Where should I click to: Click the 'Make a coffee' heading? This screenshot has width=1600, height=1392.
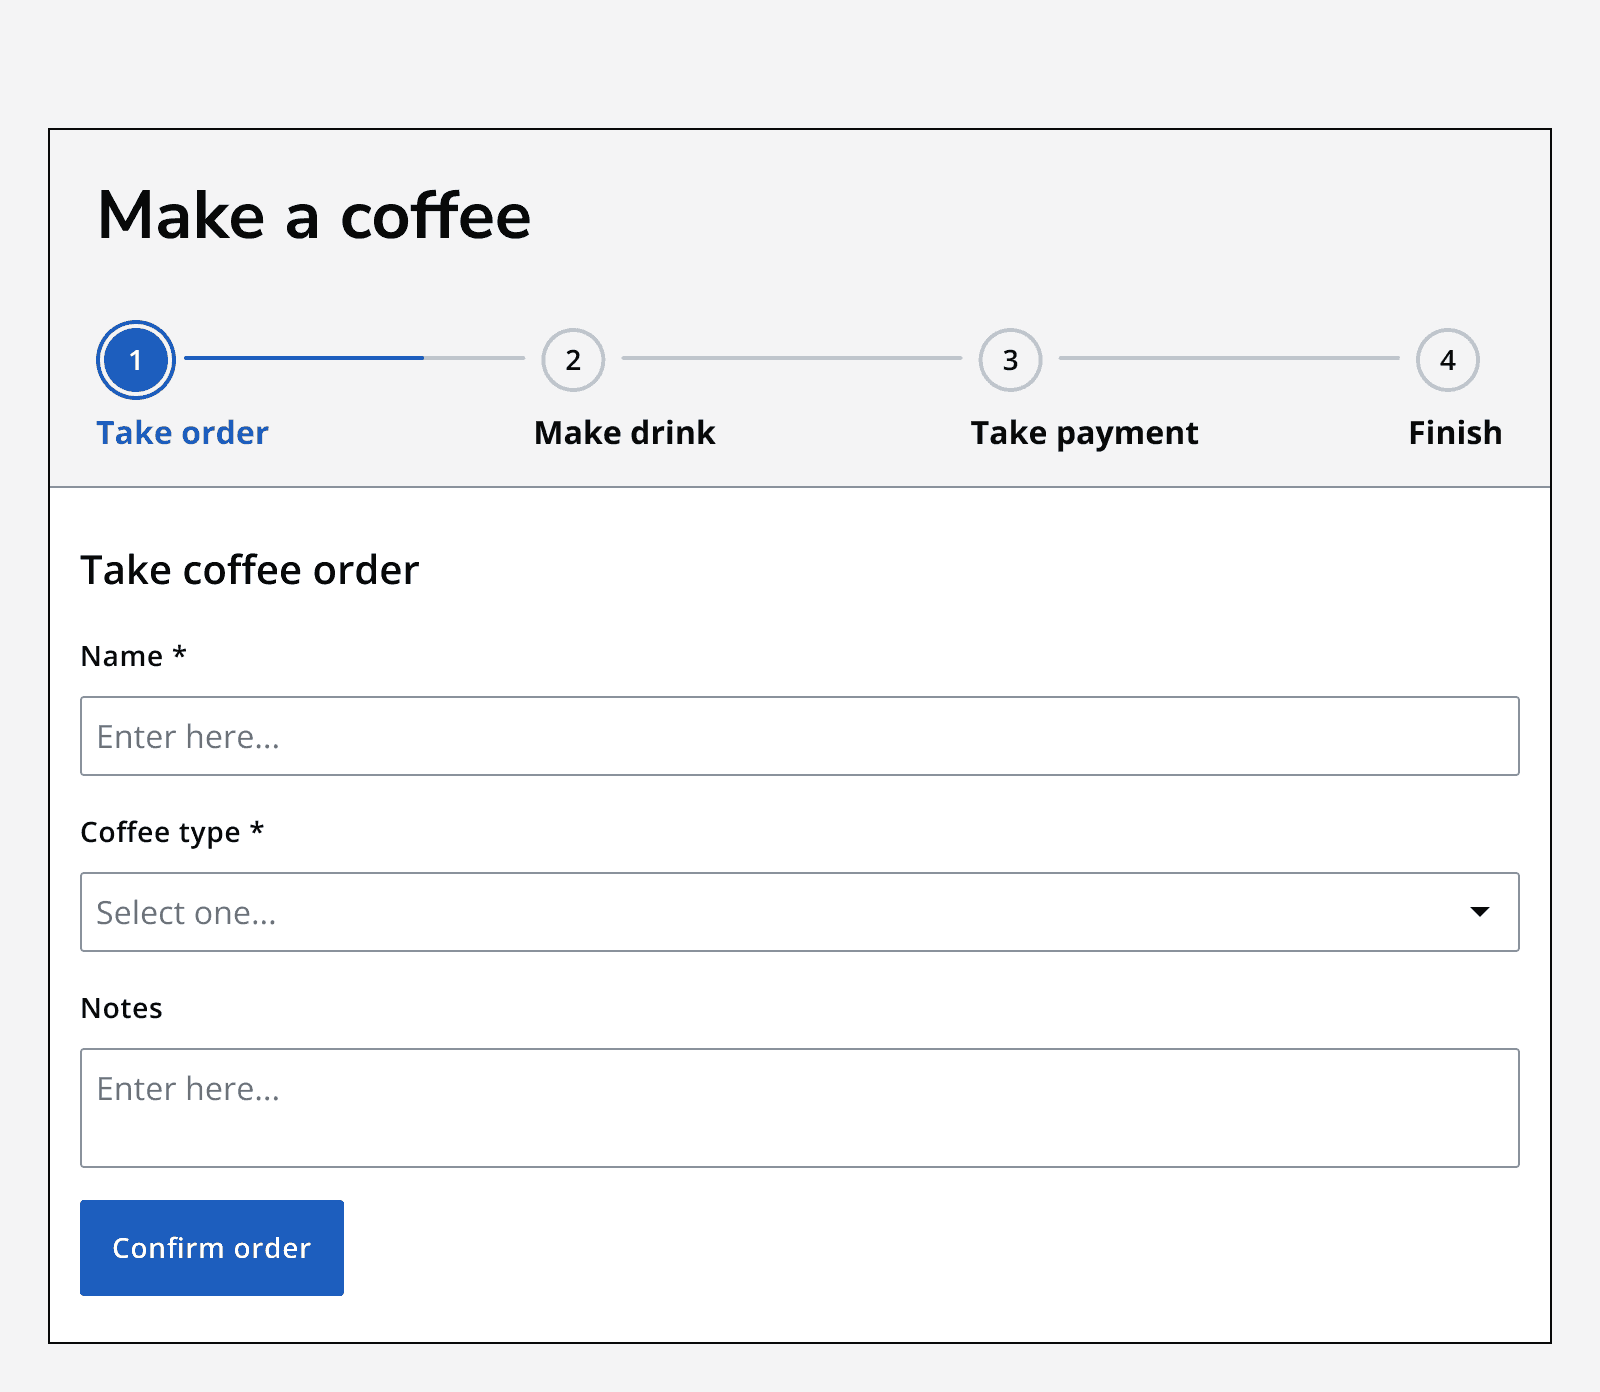[314, 216]
